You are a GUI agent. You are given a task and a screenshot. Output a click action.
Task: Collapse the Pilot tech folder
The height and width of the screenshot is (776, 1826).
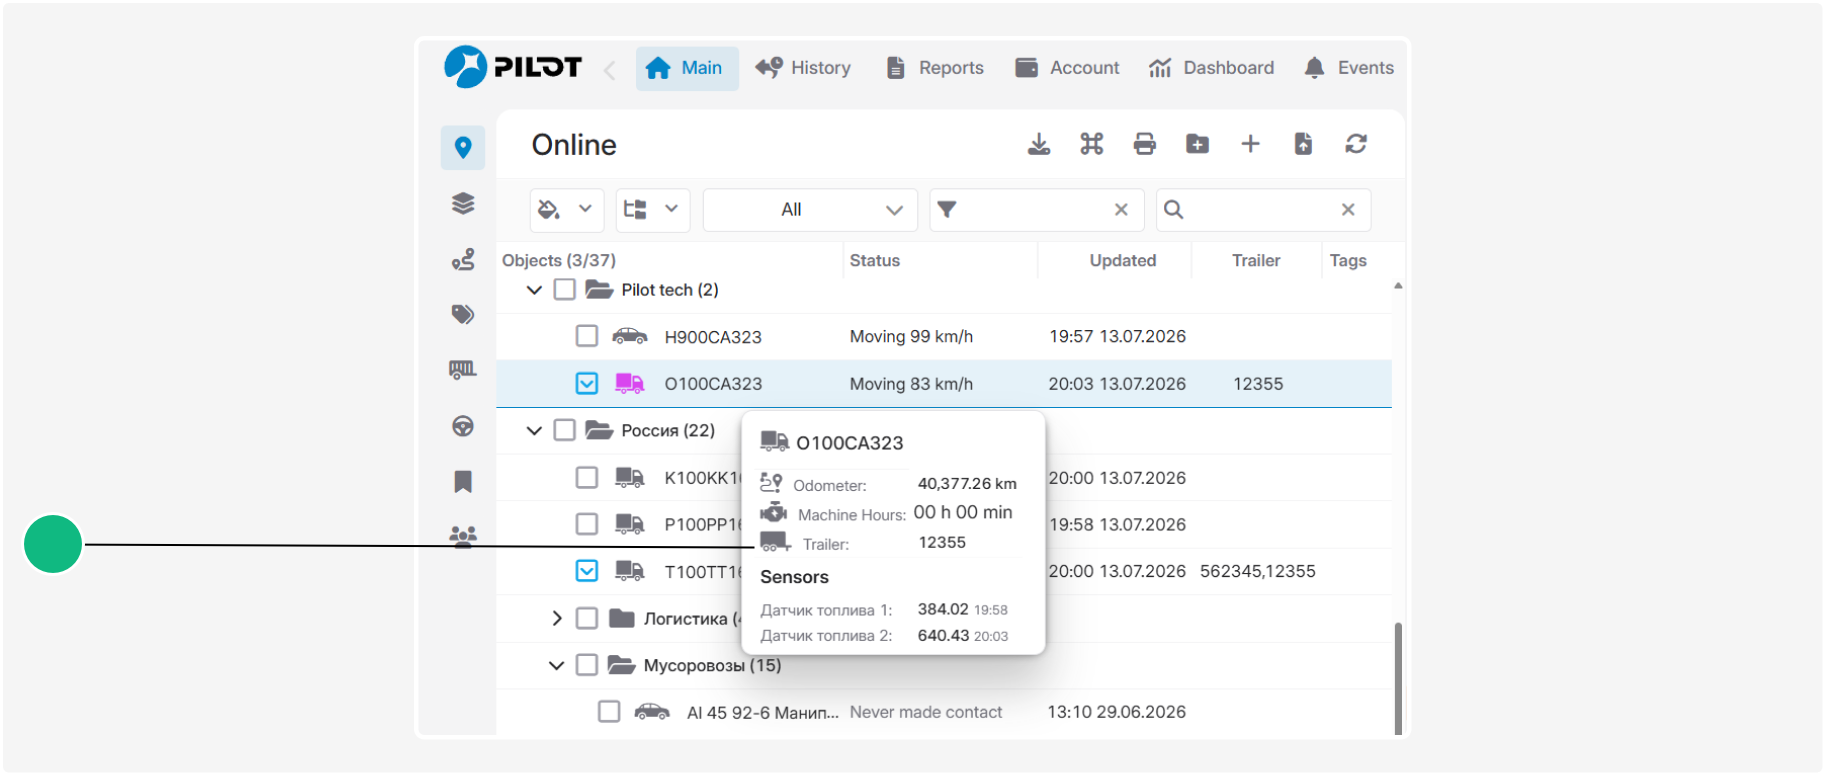(x=534, y=290)
